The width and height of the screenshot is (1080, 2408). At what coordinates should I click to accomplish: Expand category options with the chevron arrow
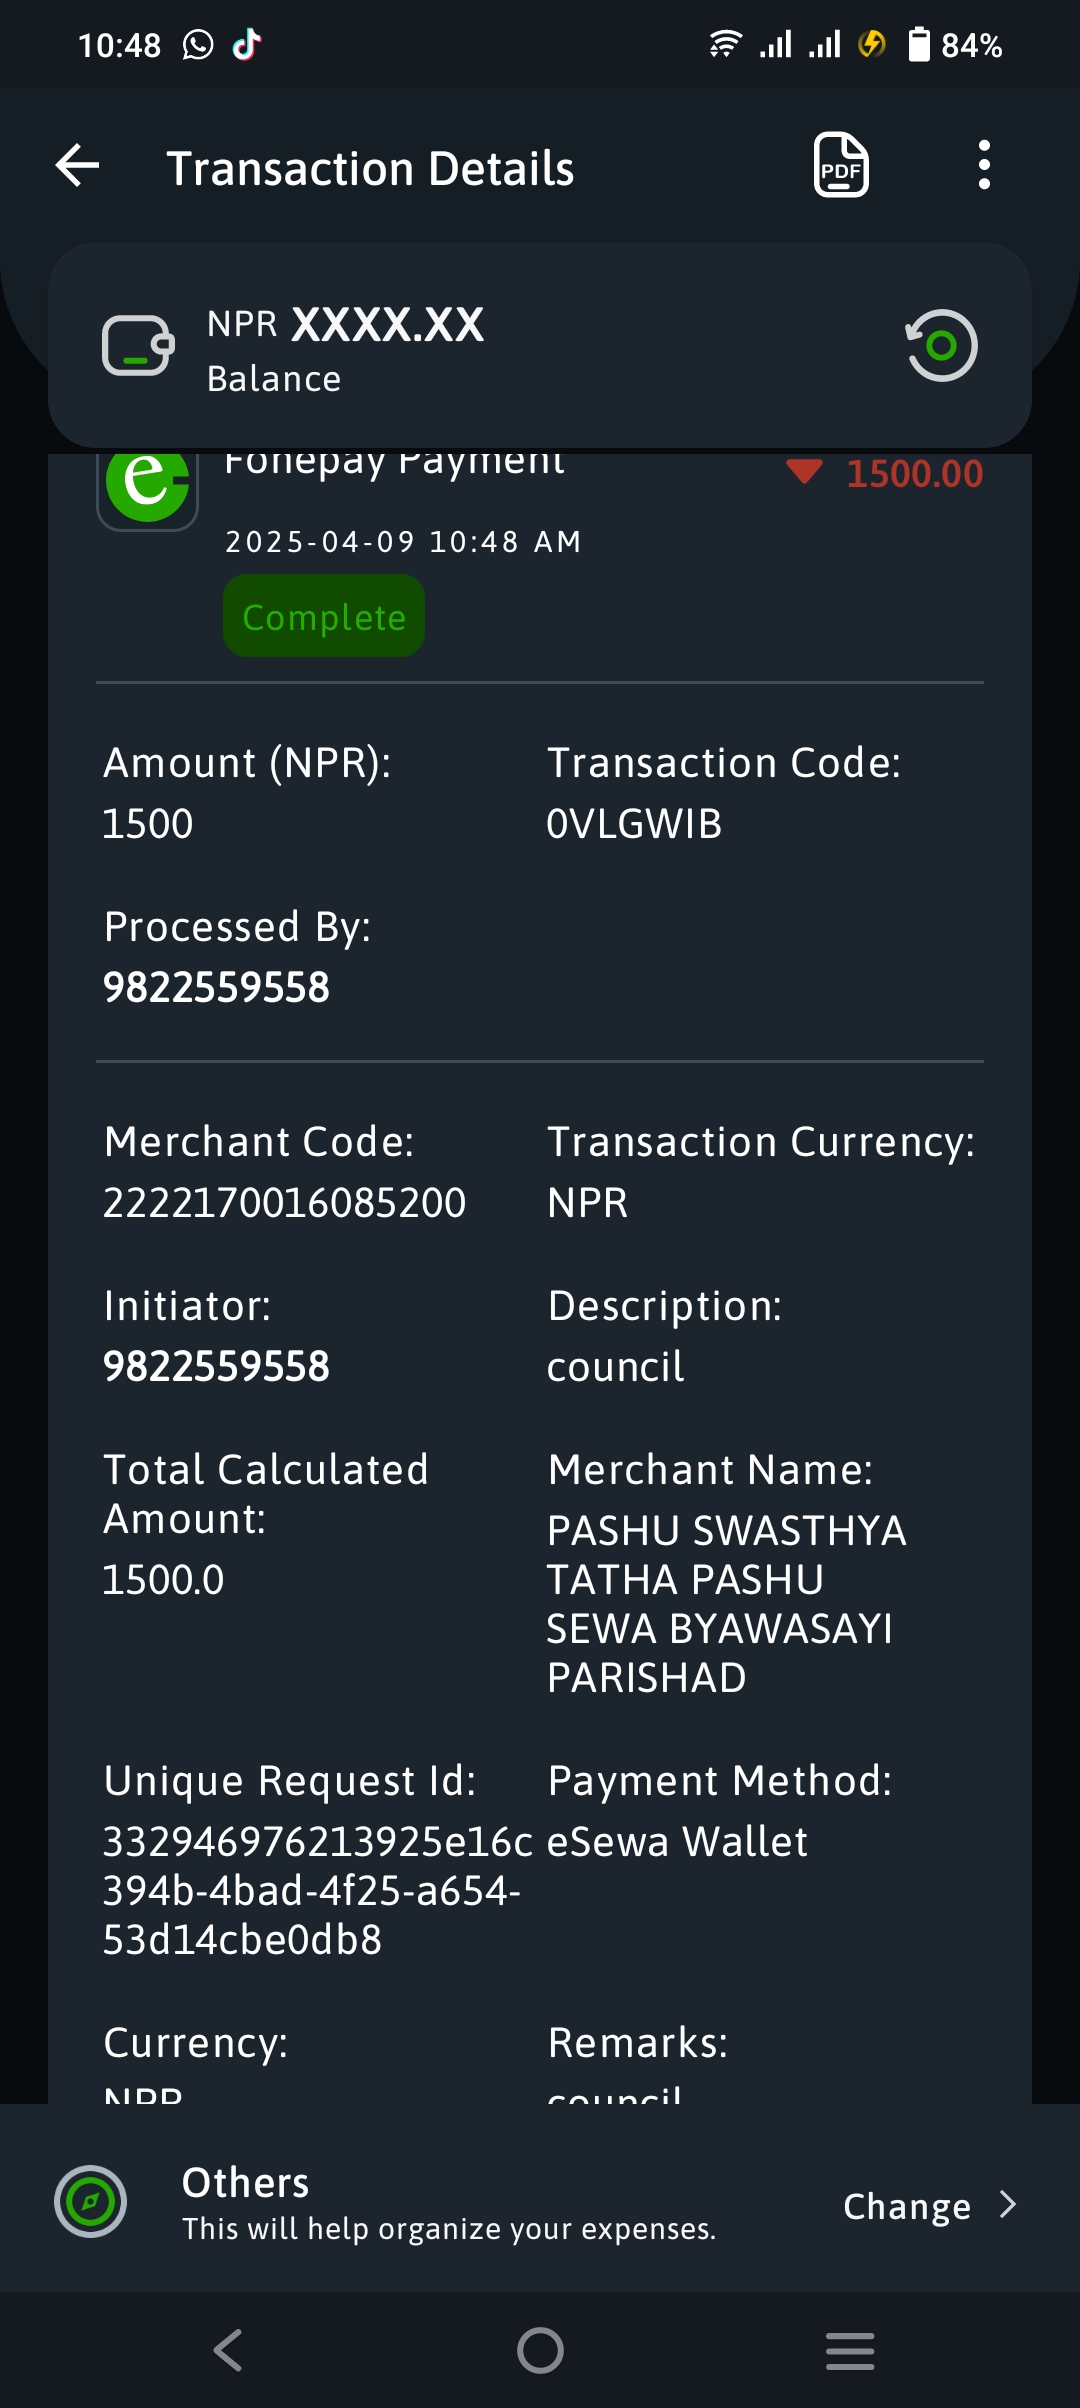pos(1008,2205)
